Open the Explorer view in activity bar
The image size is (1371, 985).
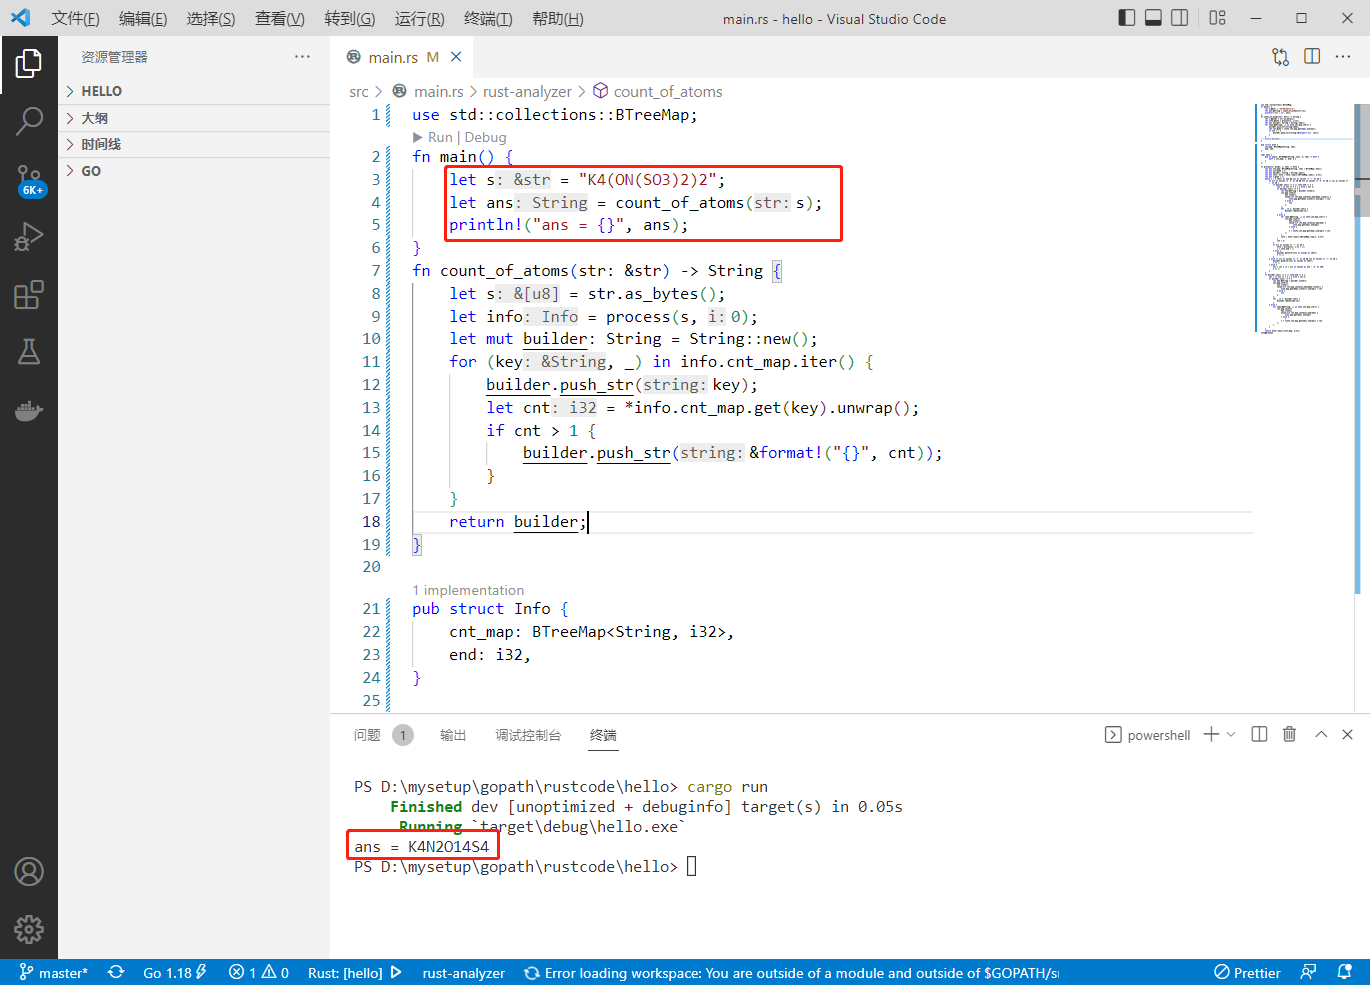[x=29, y=64]
